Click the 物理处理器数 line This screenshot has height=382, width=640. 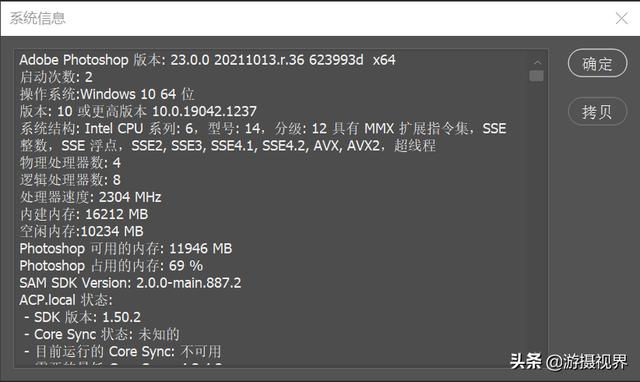70,163
